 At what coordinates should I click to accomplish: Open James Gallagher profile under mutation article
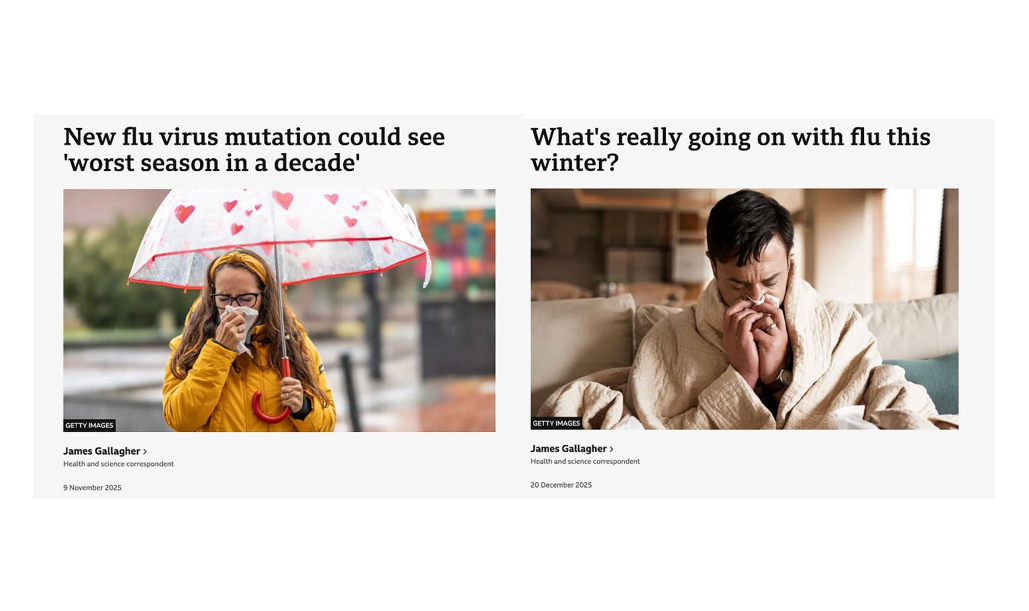[102, 451]
